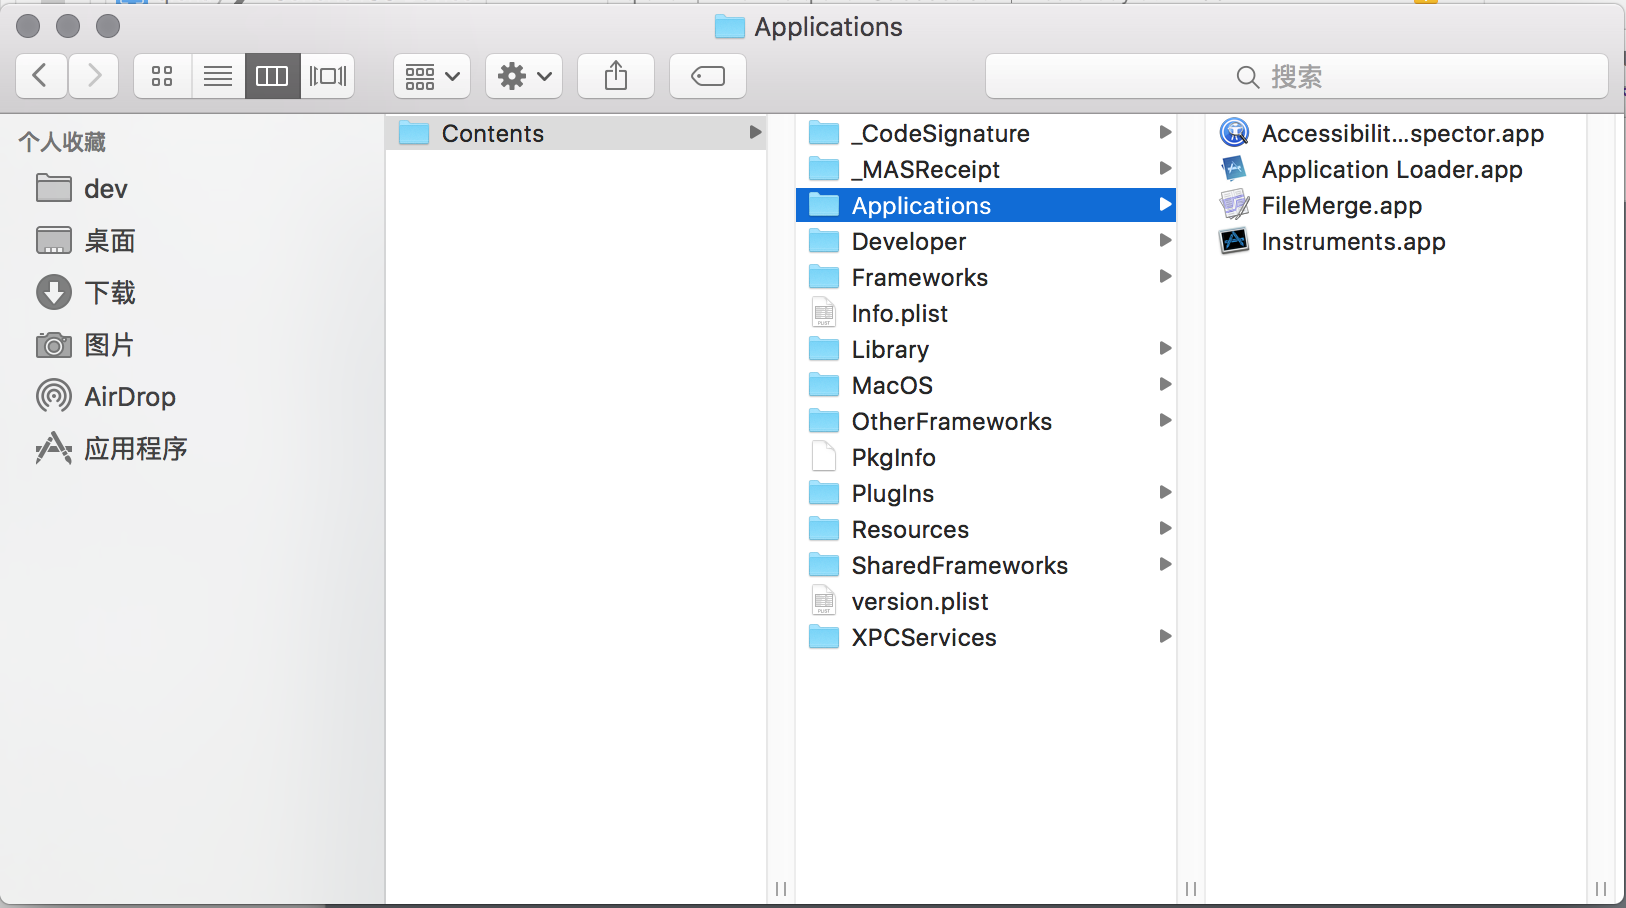
Task: Click the version.plist file name
Action: pos(920,602)
